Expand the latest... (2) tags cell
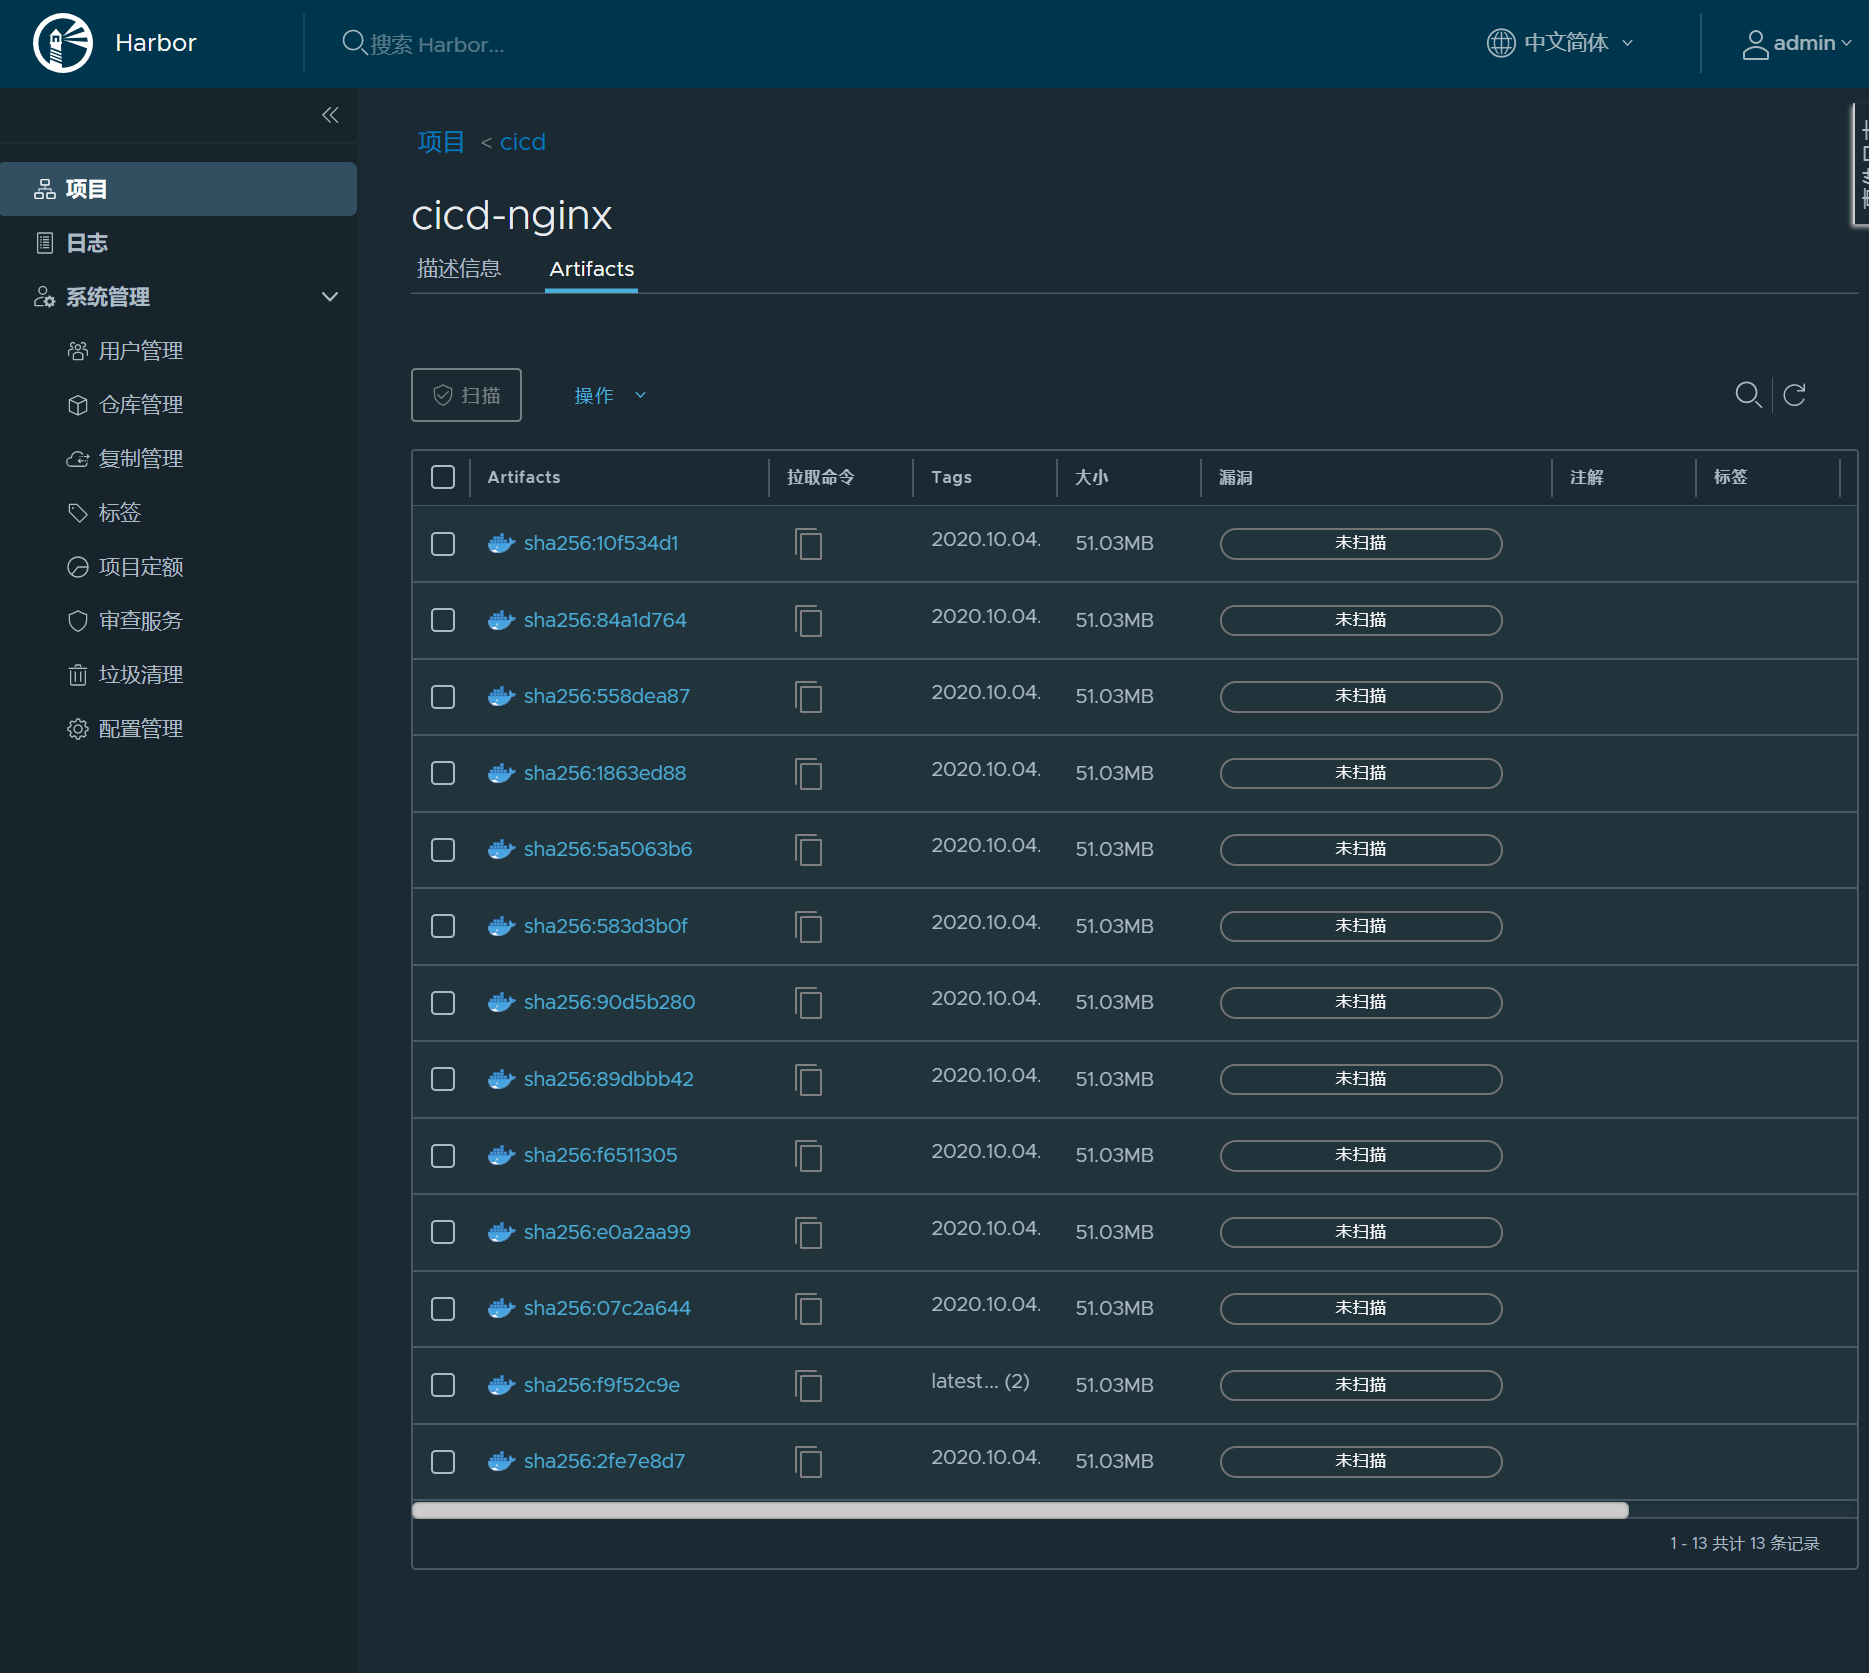This screenshot has width=1869, height=1673. point(980,1381)
